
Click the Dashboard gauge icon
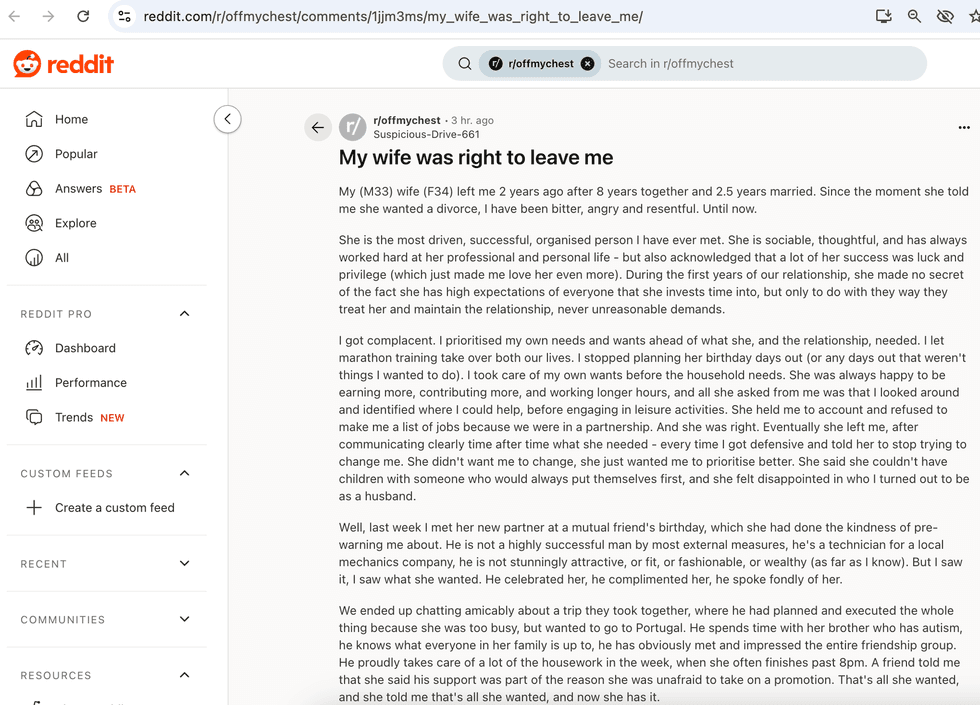(34, 348)
